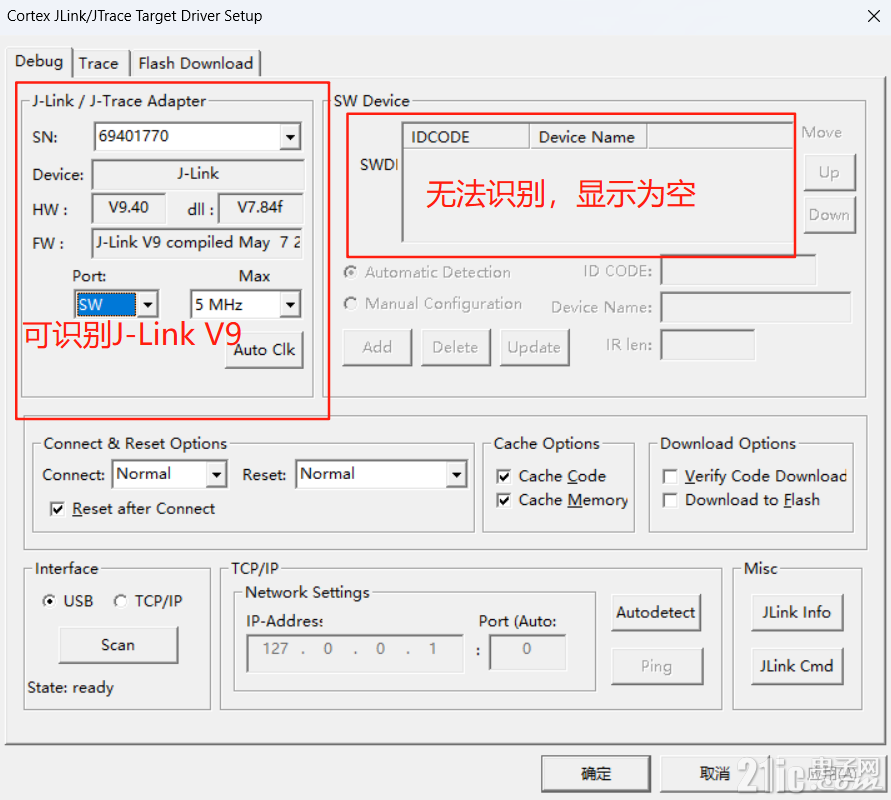Expand the Port SW dropdown arrow
This screenshot has width=891, height=800.
148,305
